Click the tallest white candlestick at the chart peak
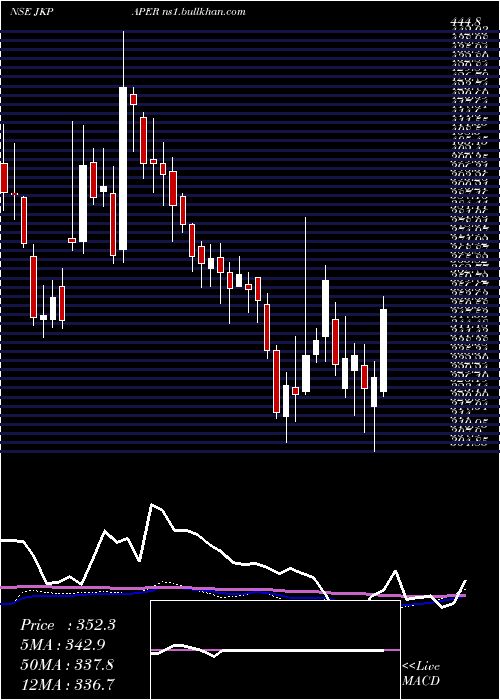 point(123,168)
